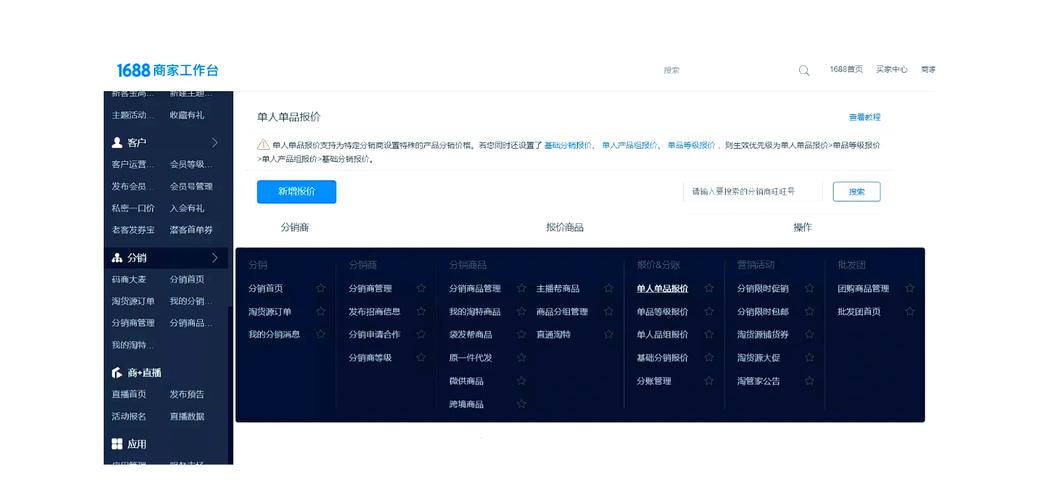Select 会员号管理 in the sidebar
1039x500 pixels.
click(191, 186)
